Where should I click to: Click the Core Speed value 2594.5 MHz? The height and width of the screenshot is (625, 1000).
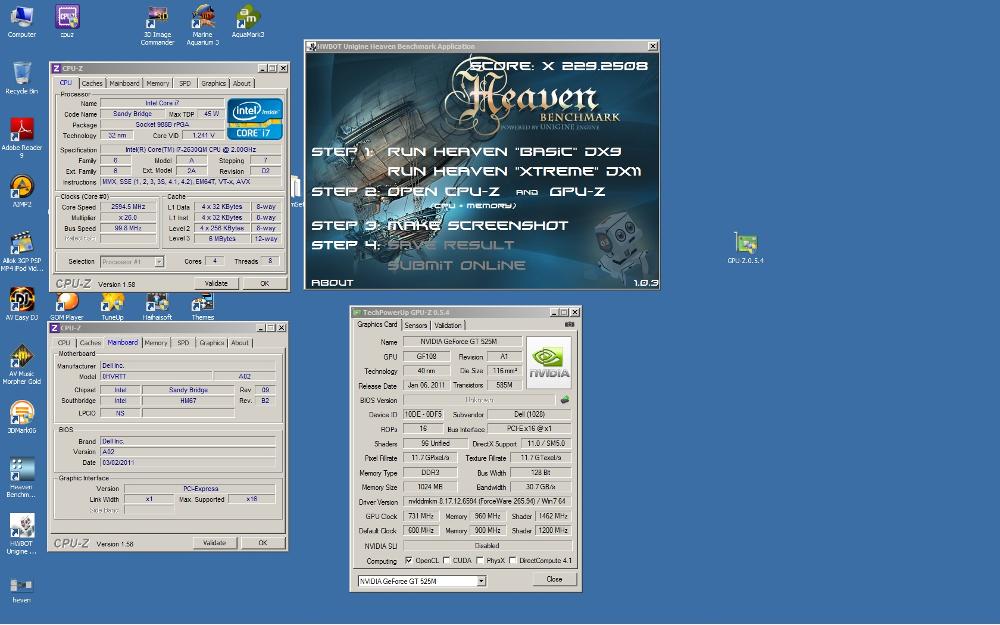point(128,207)
